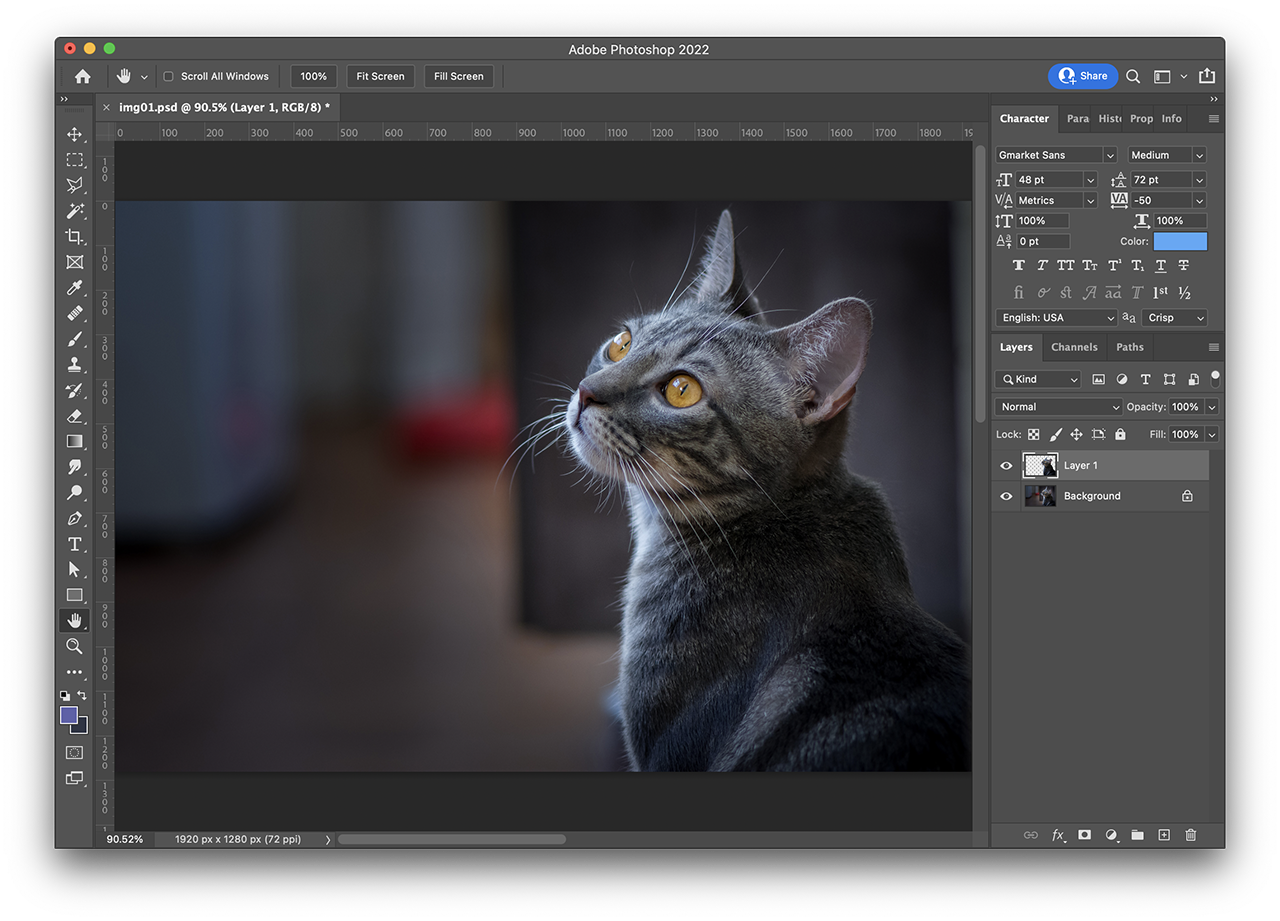Open the Kind layer filter dropdown
1280x921 pixels.
pos(1038,380)
